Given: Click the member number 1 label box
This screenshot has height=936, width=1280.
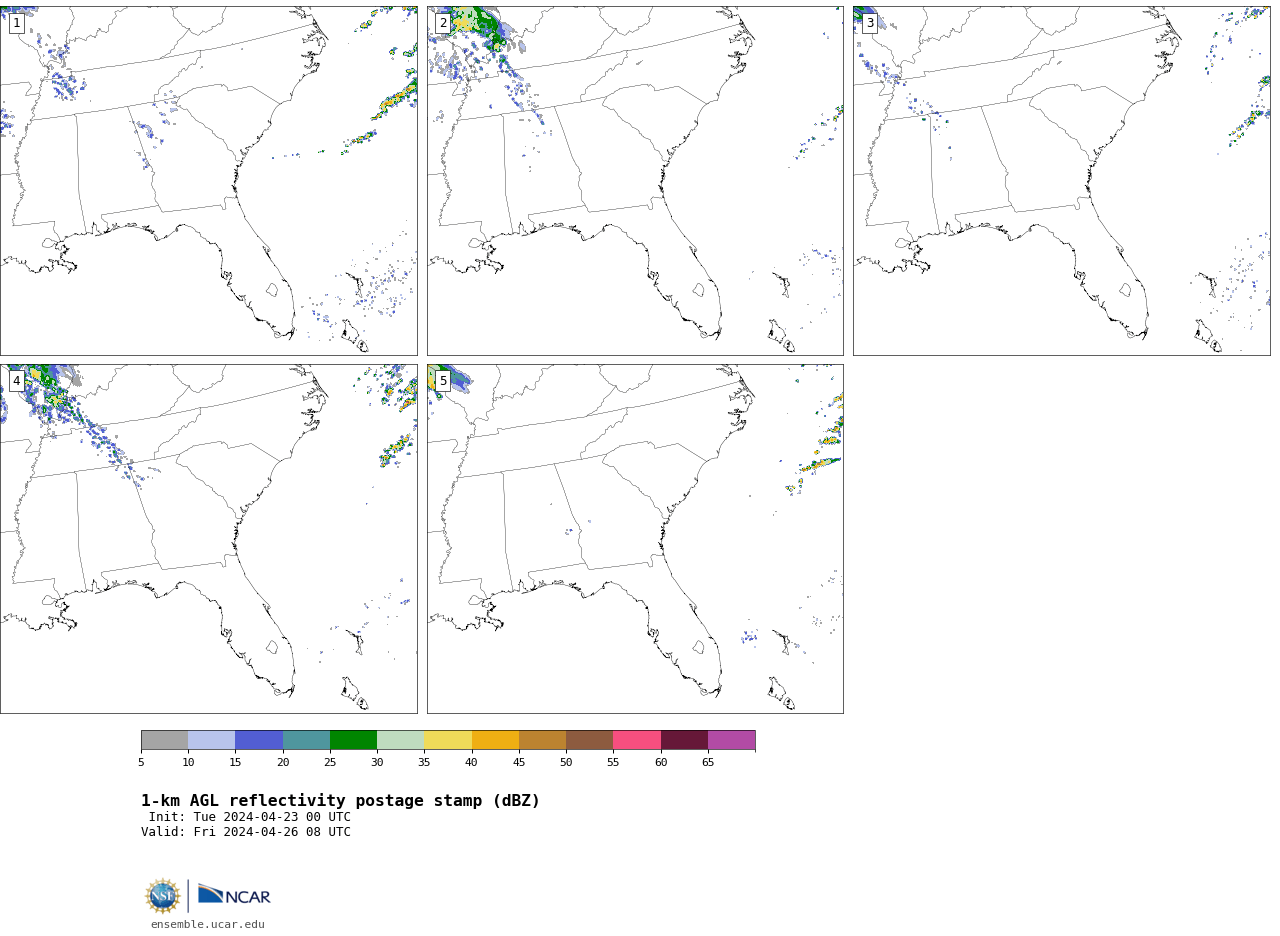Looking at the screenshot, I should [16, 23].
